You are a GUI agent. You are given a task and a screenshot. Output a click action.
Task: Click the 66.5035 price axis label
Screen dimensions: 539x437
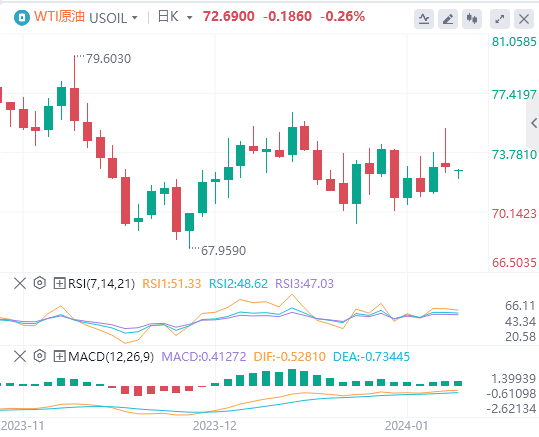(514, 263)
